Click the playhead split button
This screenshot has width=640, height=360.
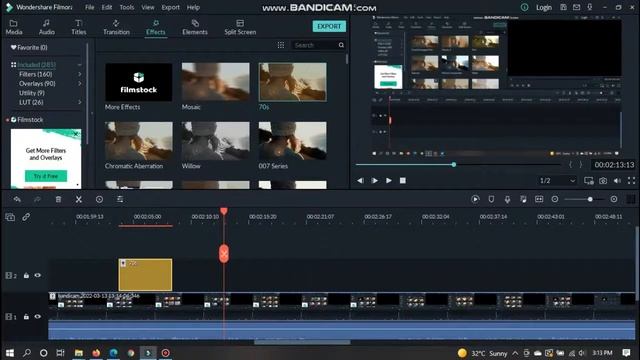point(224,254)
